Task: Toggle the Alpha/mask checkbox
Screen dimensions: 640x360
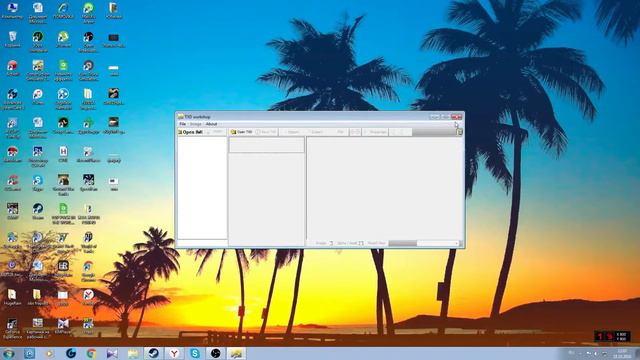Action: click(361, 243)
